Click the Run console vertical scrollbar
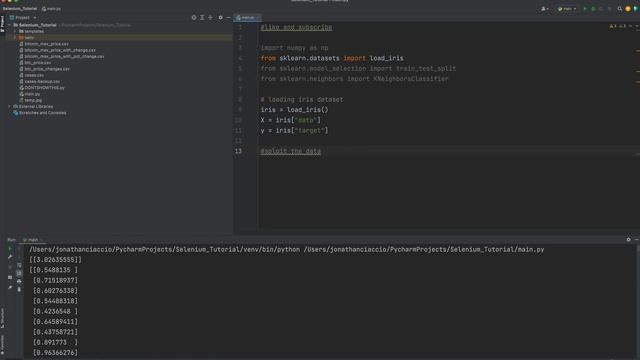 (x=637, y=302)
